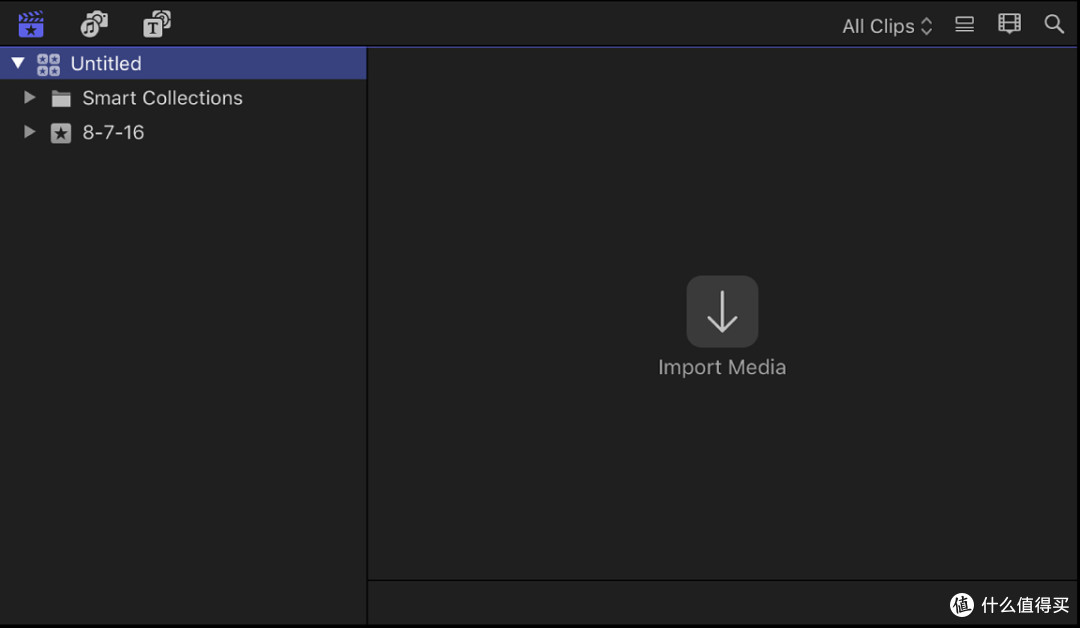Select the Smart Collections folder
Image resolution: width=1080 pixels, height=628 pixels.
[183, 98]
